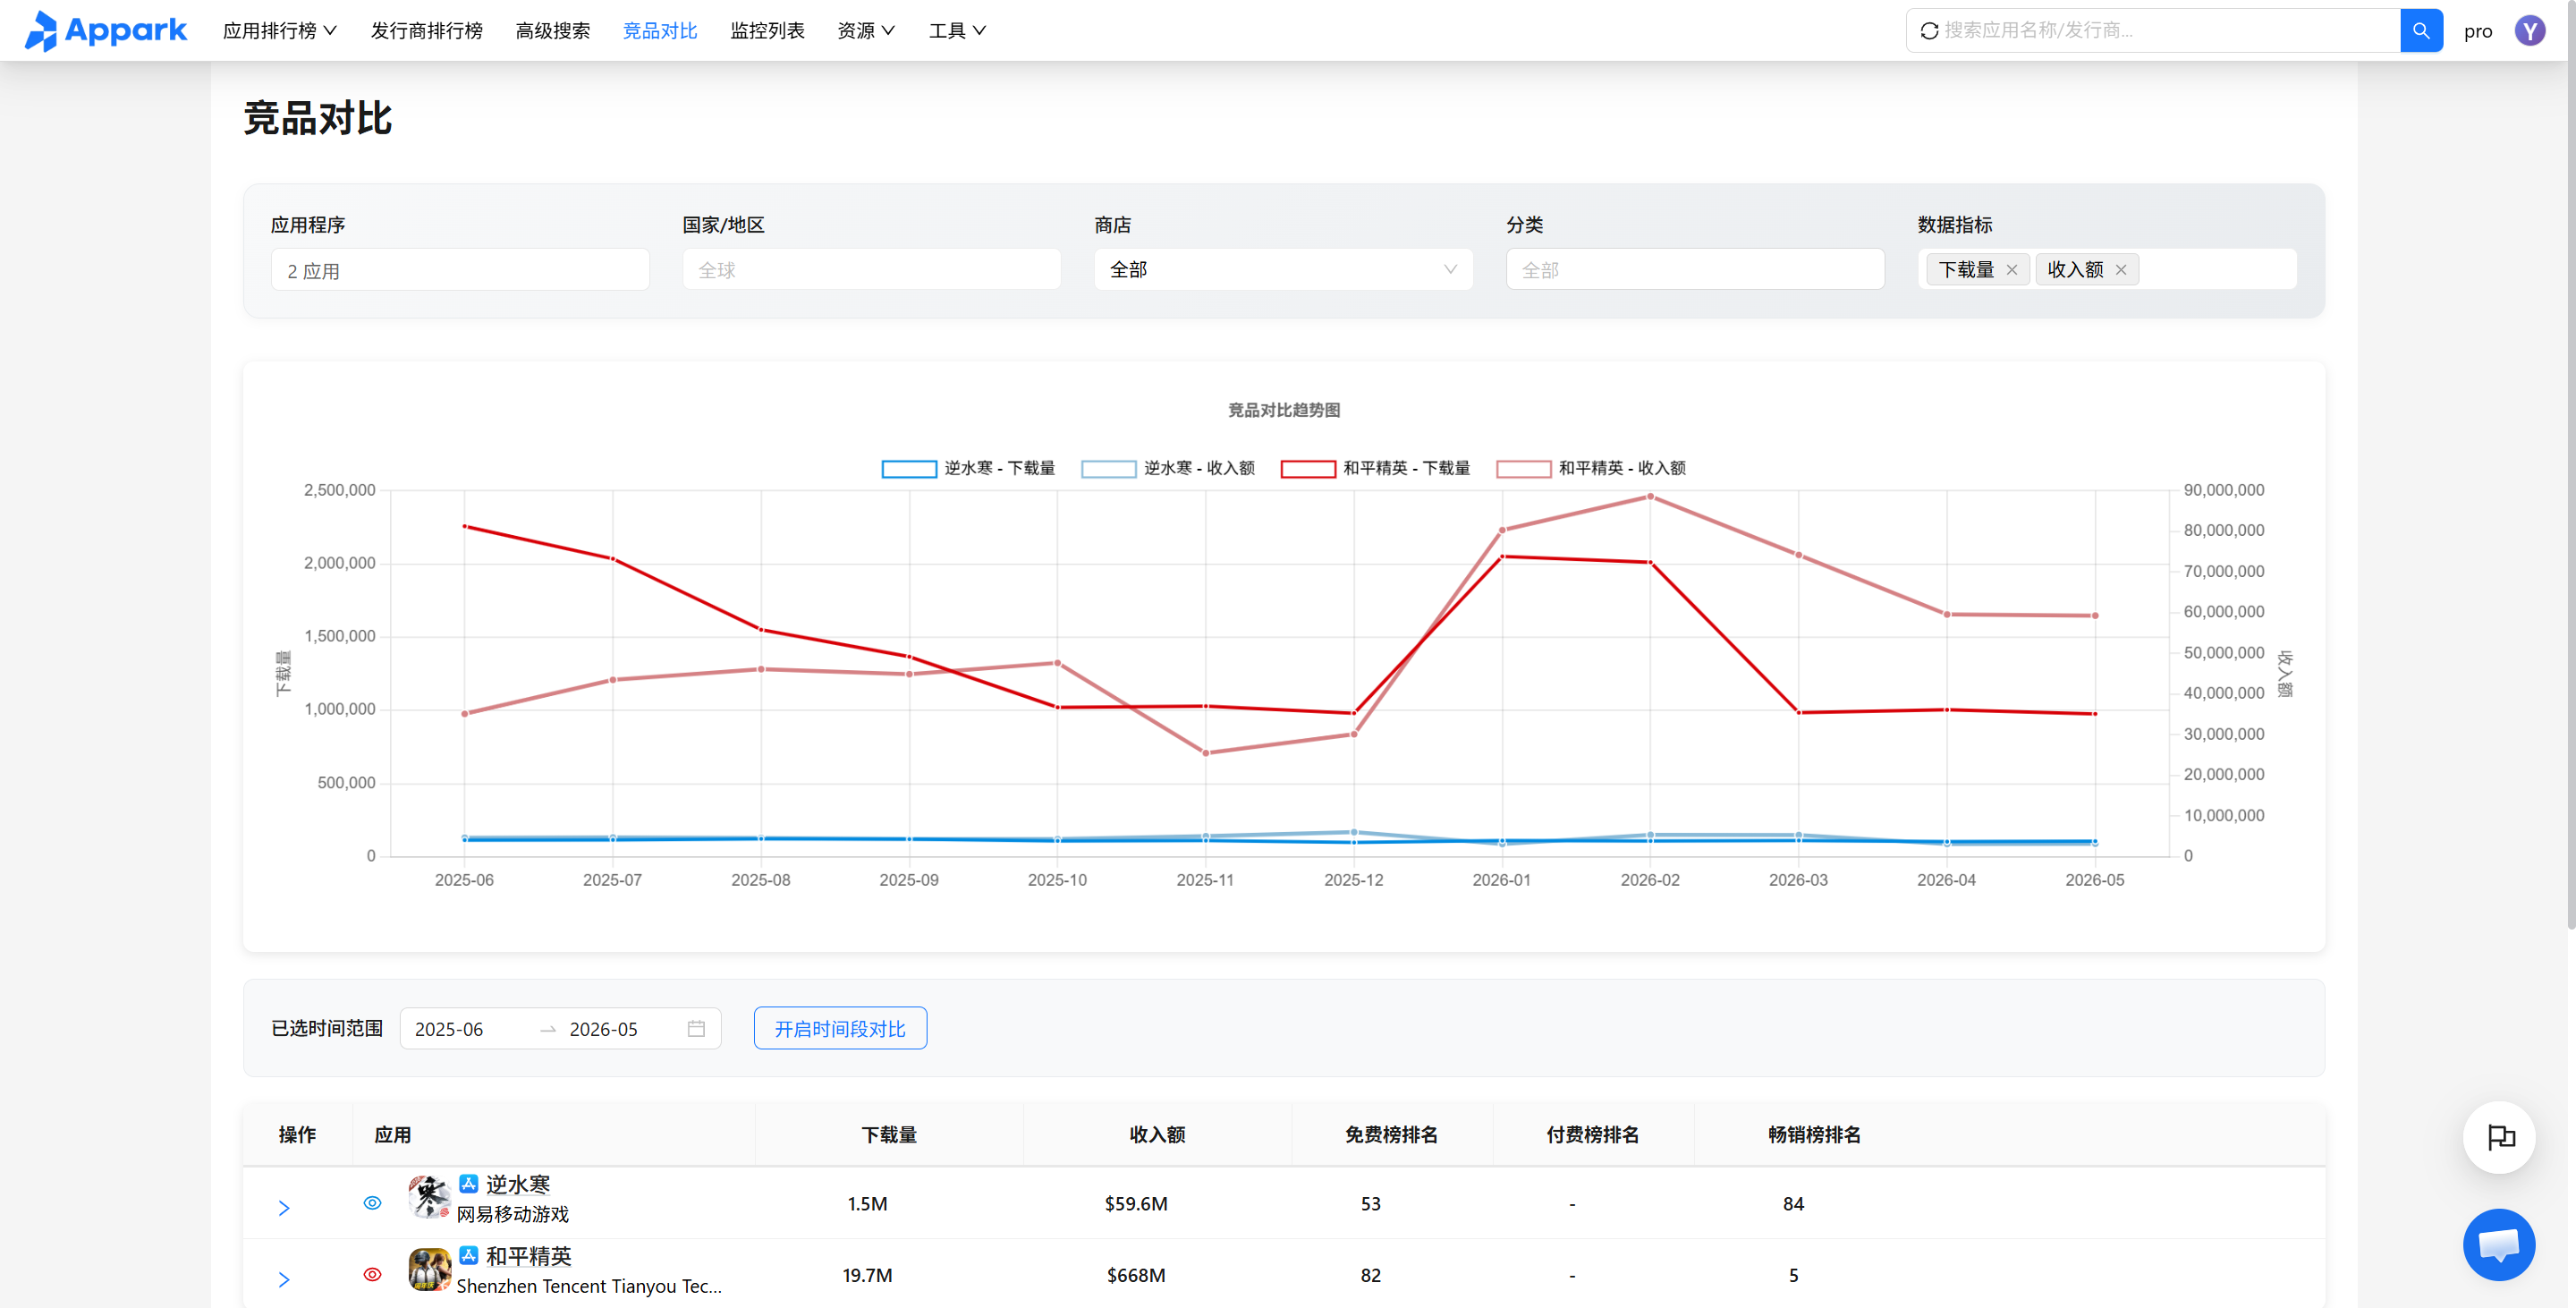Remove the 下载量 metric tag
2576x1308 pixels.
point(2011,270)
